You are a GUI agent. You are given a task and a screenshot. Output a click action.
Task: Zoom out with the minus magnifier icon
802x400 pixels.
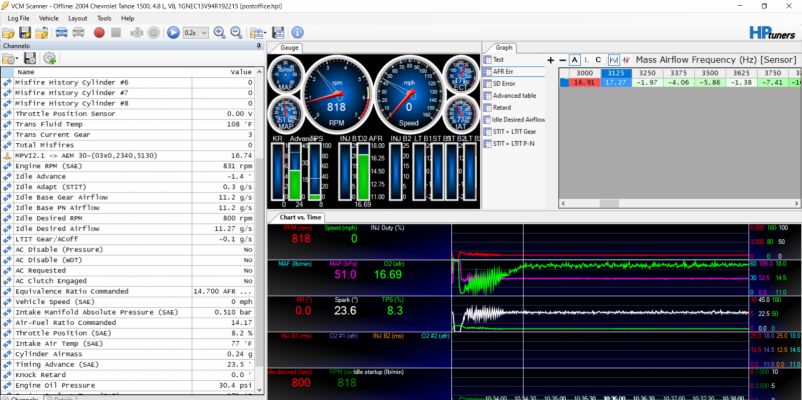pyautogui.click(x=236, y=33)
